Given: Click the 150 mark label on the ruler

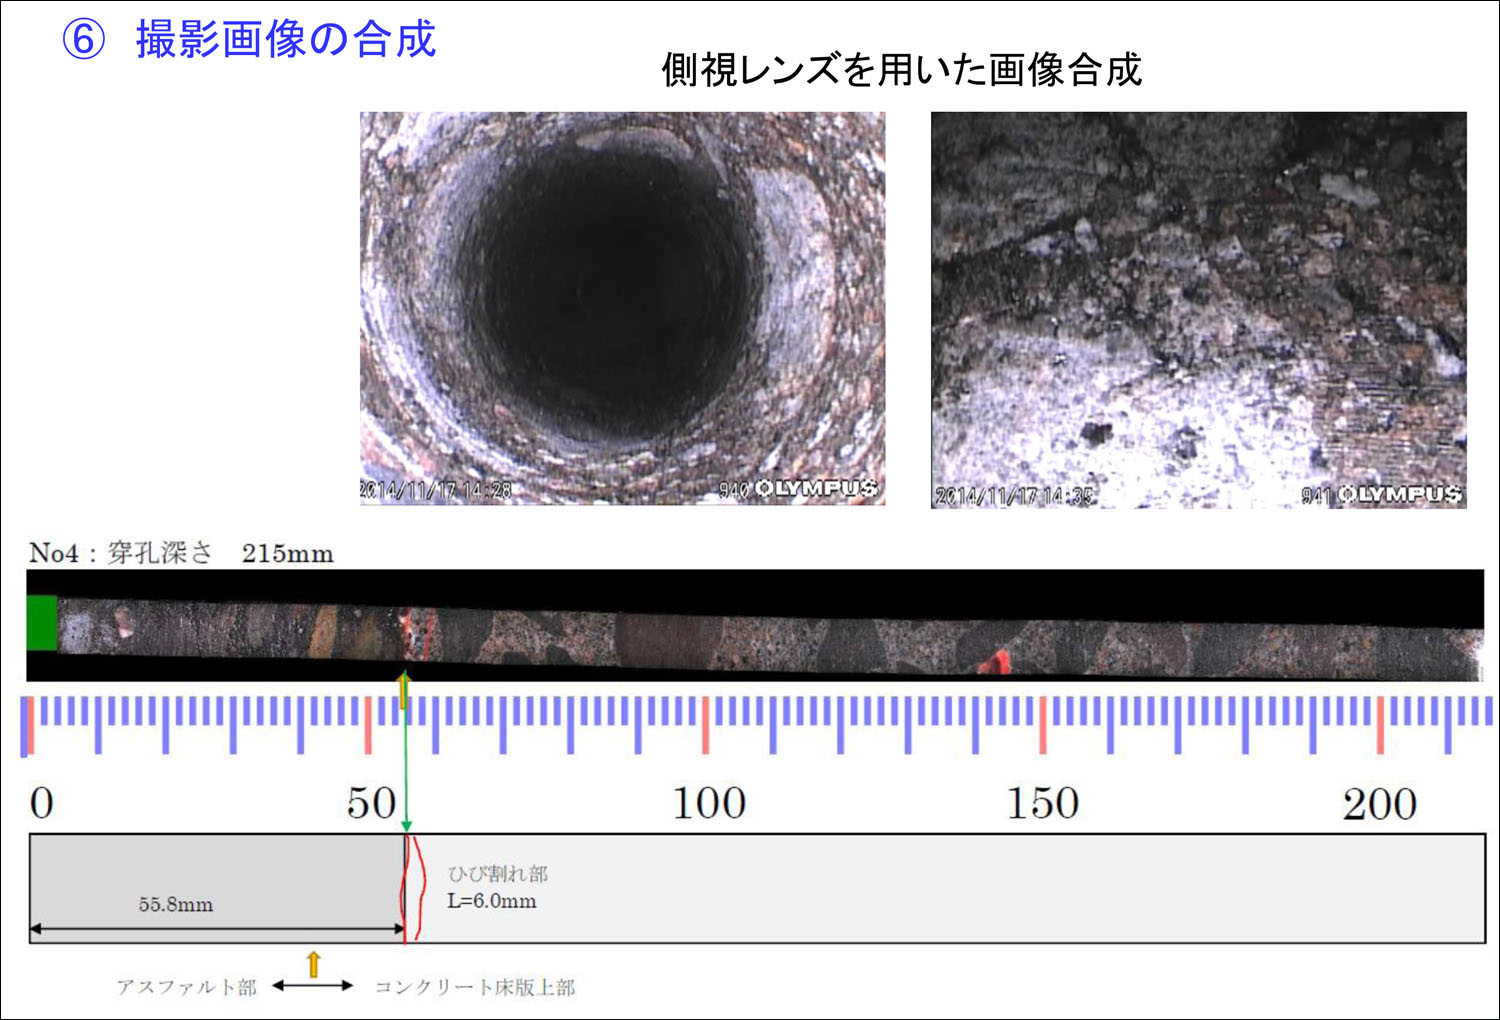Looking at the screenshot, I should tap(1042, 804).
